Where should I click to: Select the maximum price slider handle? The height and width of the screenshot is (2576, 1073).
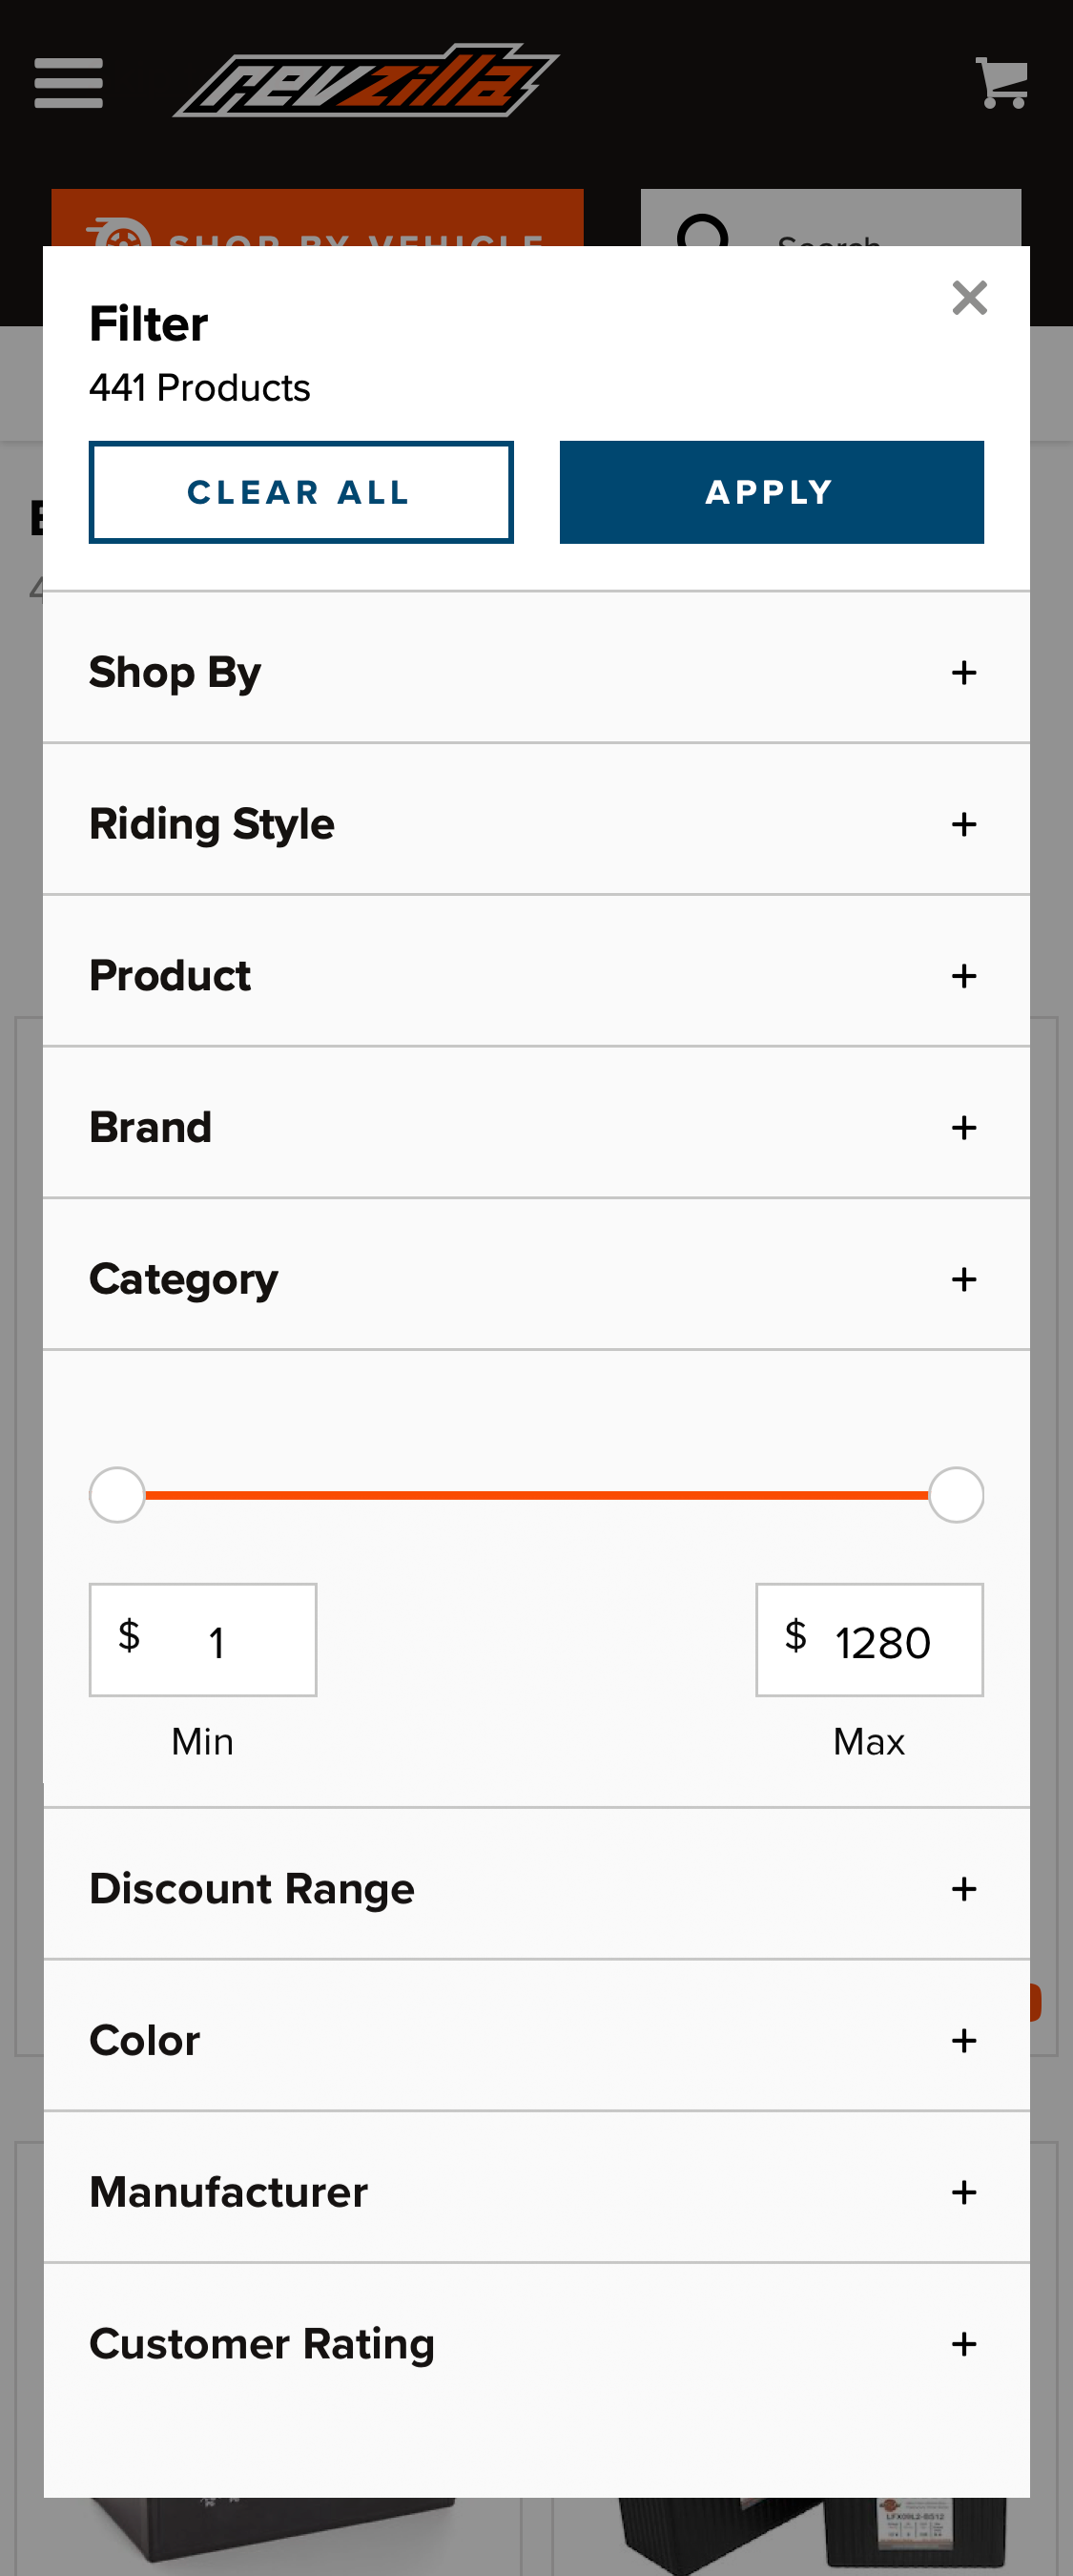[955, 1494]
